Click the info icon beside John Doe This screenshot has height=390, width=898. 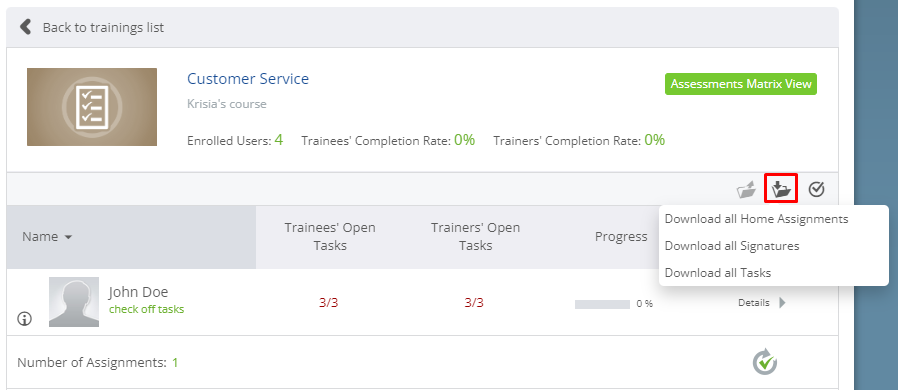pos(25,319)
